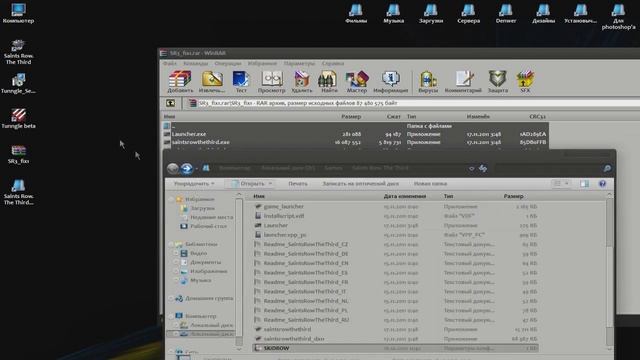Open Explorer address bar history dropdown

[x=471, y=168]
